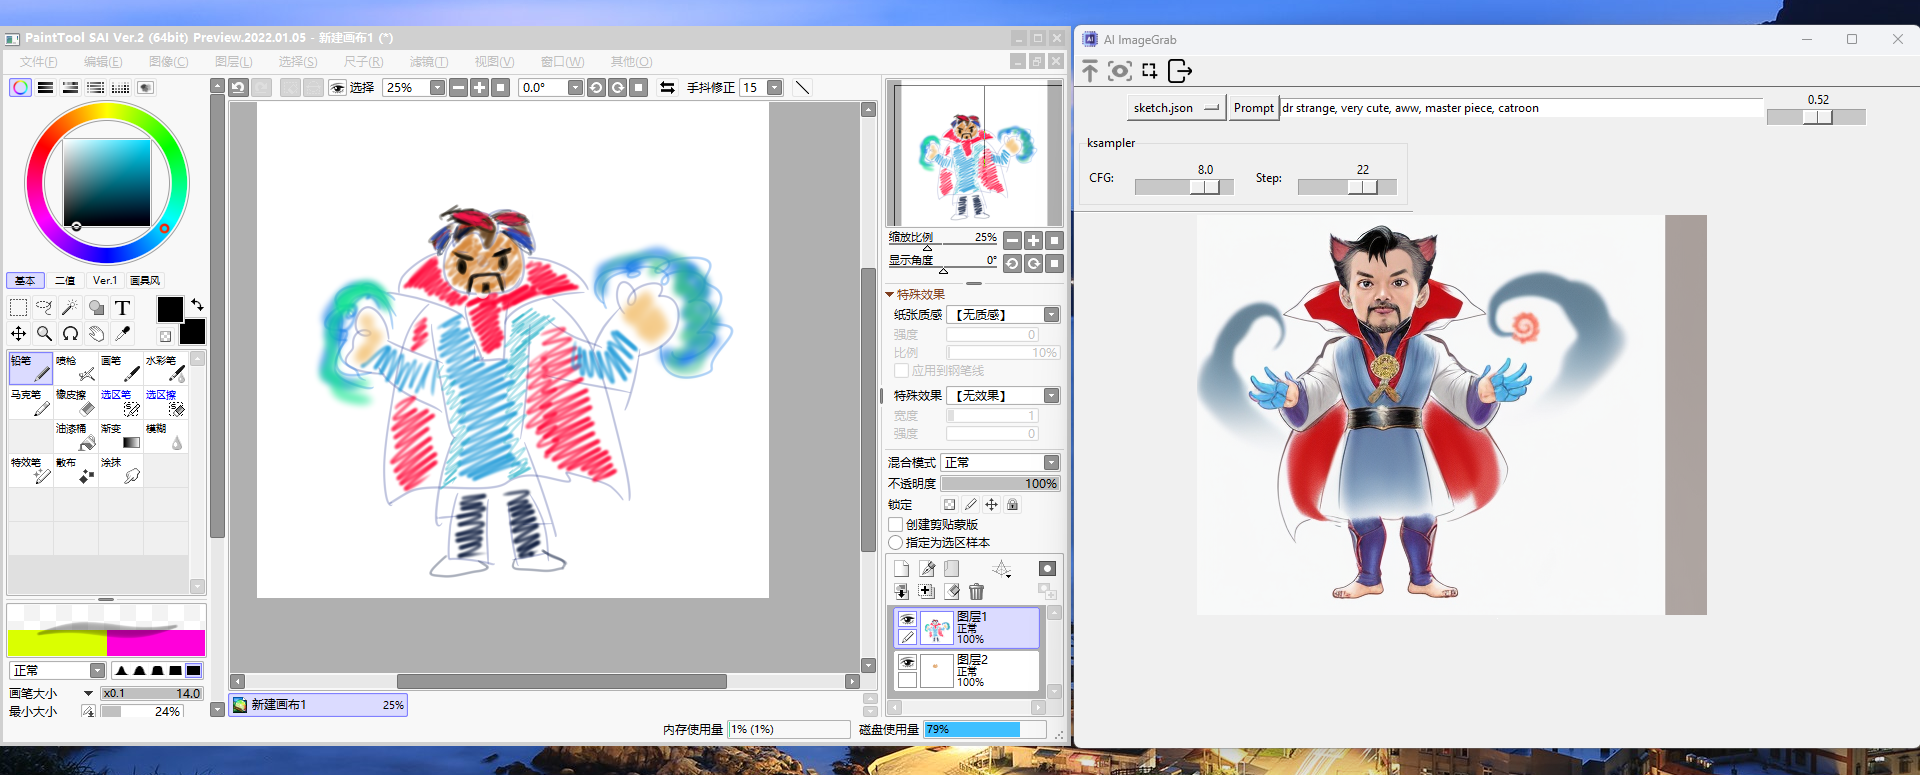Flip canvas horizontally with double-arrow icon
The image size is (1920, 775).
point(667,88)
